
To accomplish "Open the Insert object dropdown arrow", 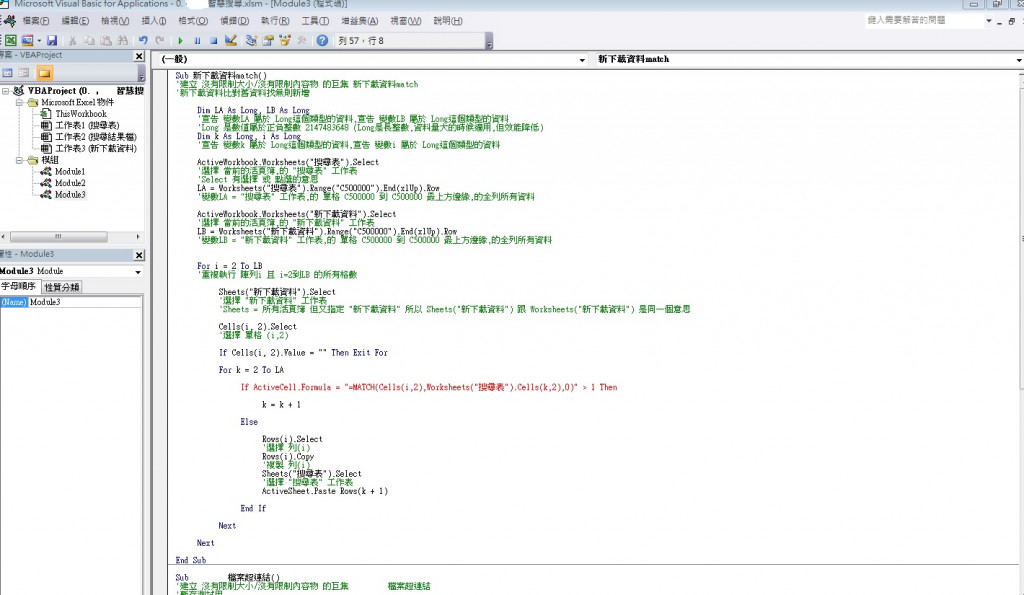I will [39, 40].
